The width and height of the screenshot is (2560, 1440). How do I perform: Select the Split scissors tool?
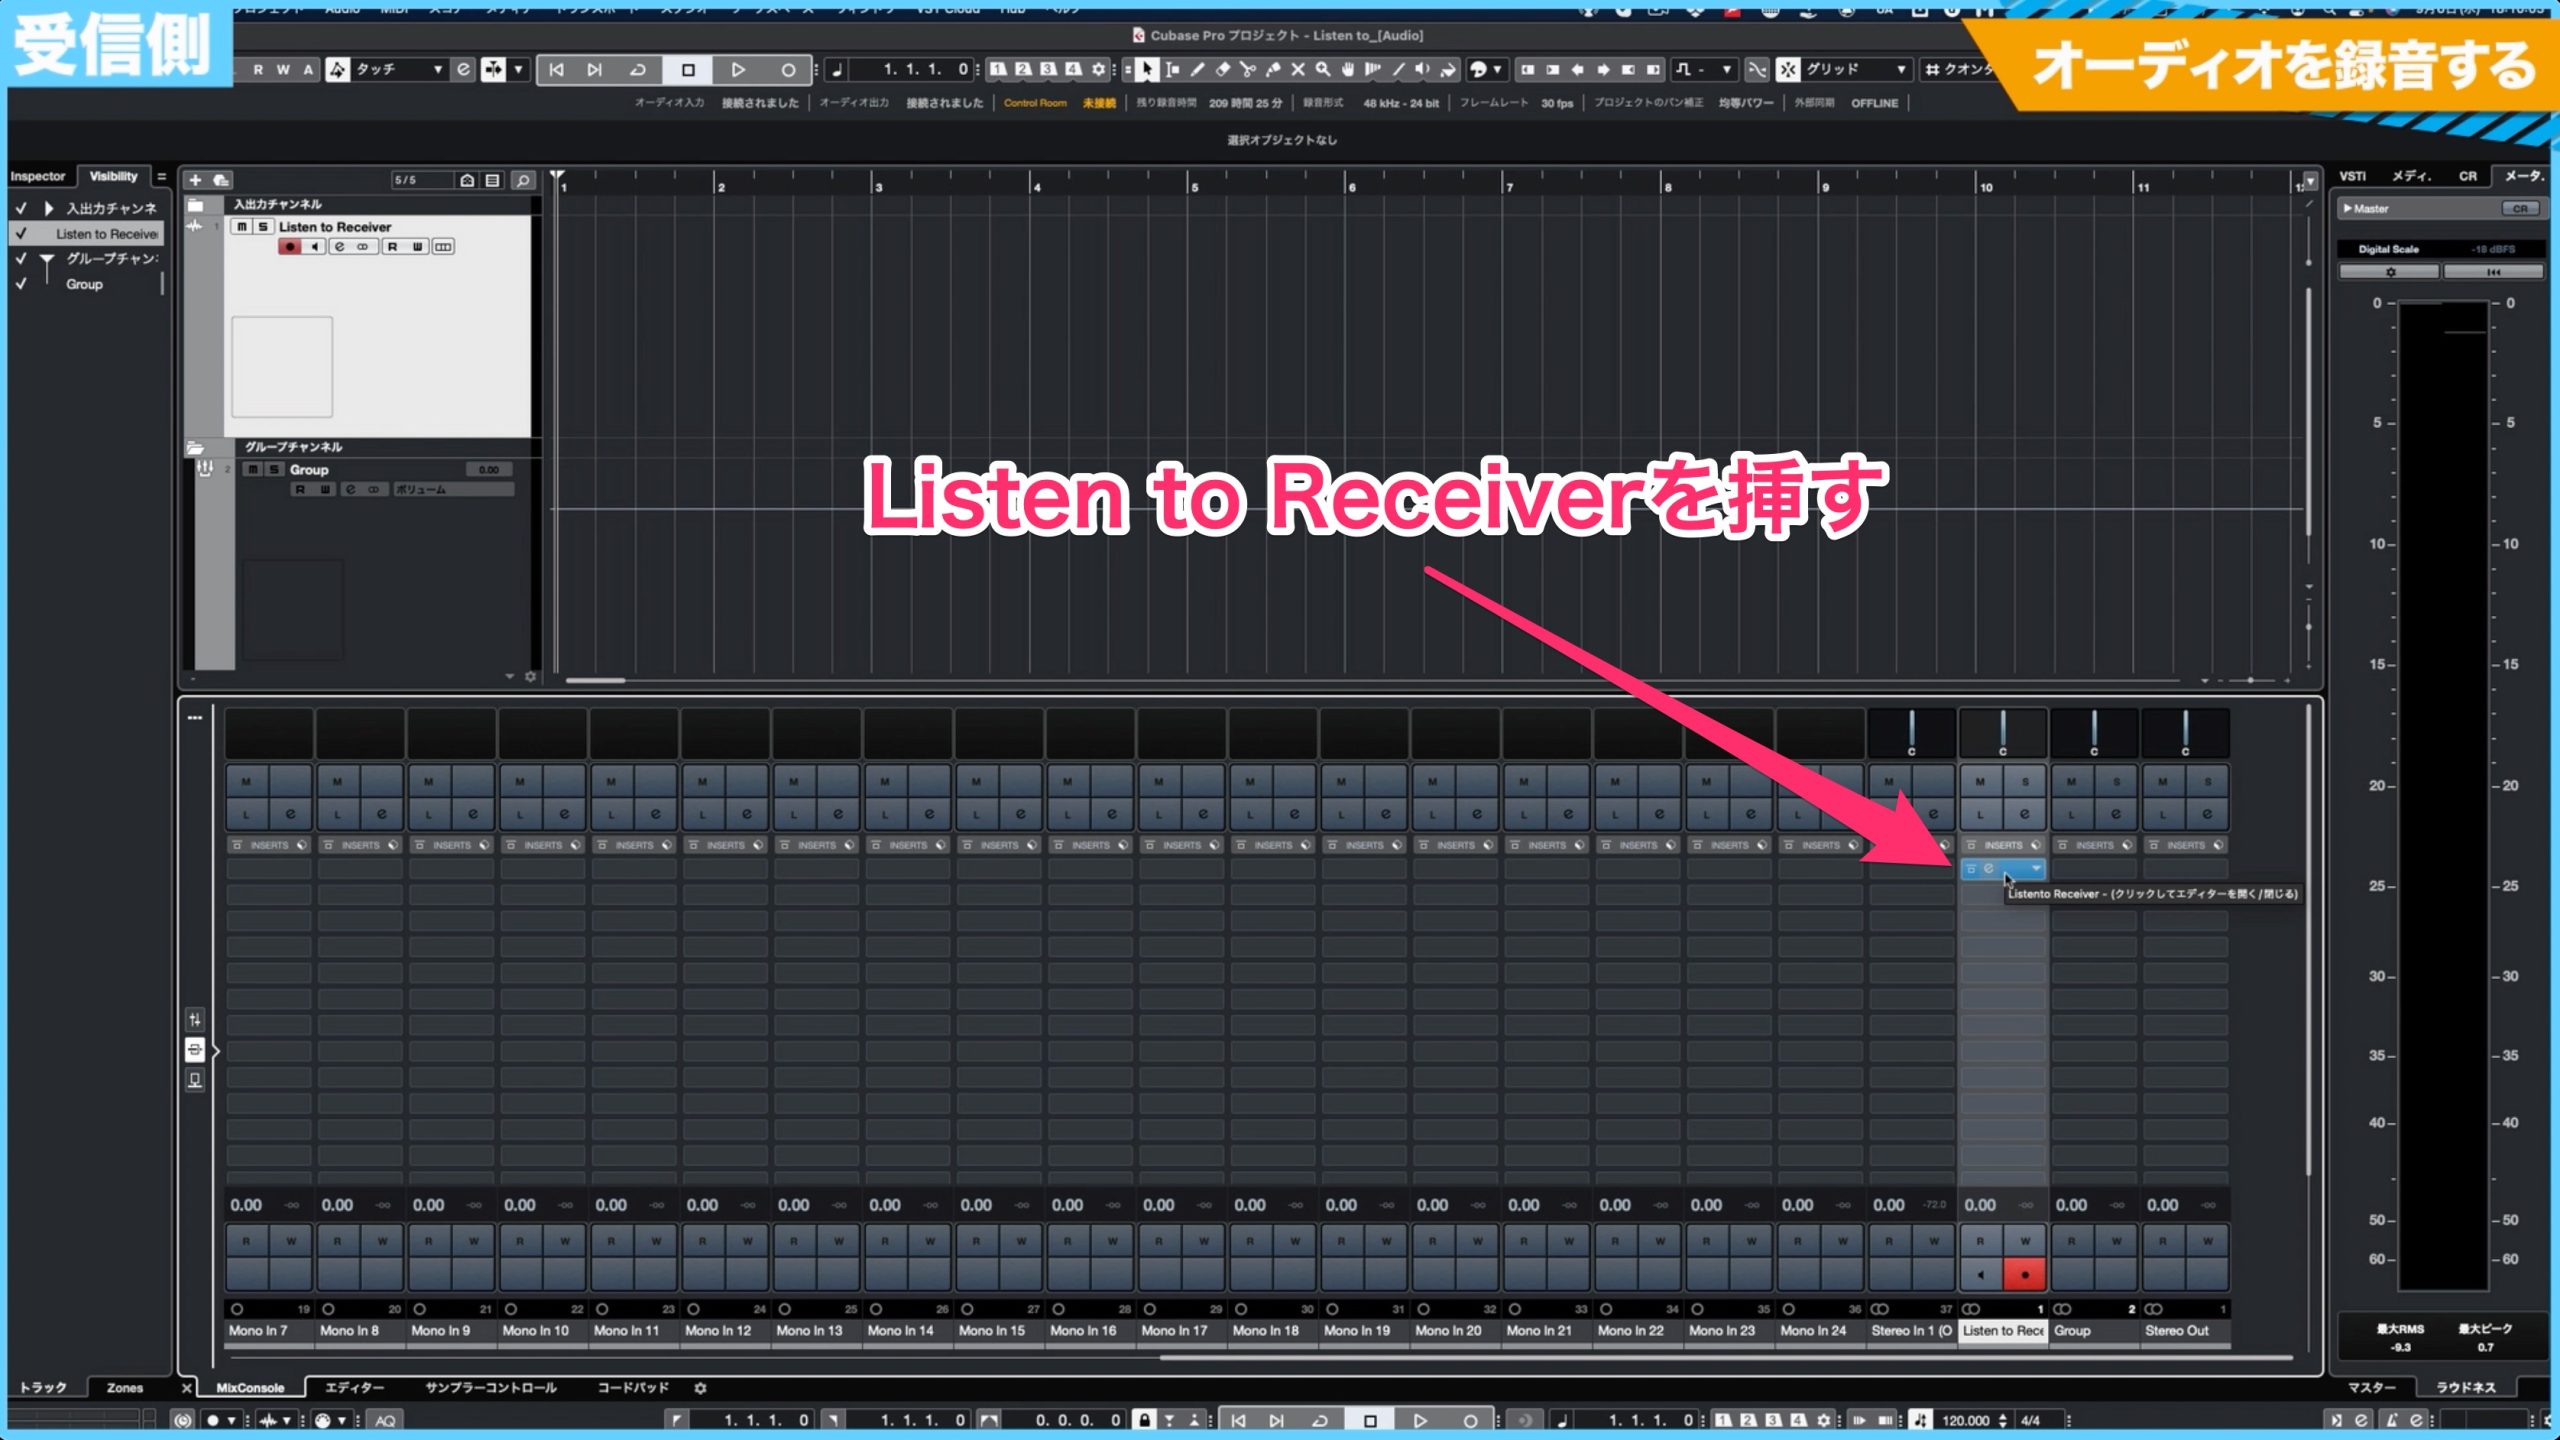coord(1247,69)
